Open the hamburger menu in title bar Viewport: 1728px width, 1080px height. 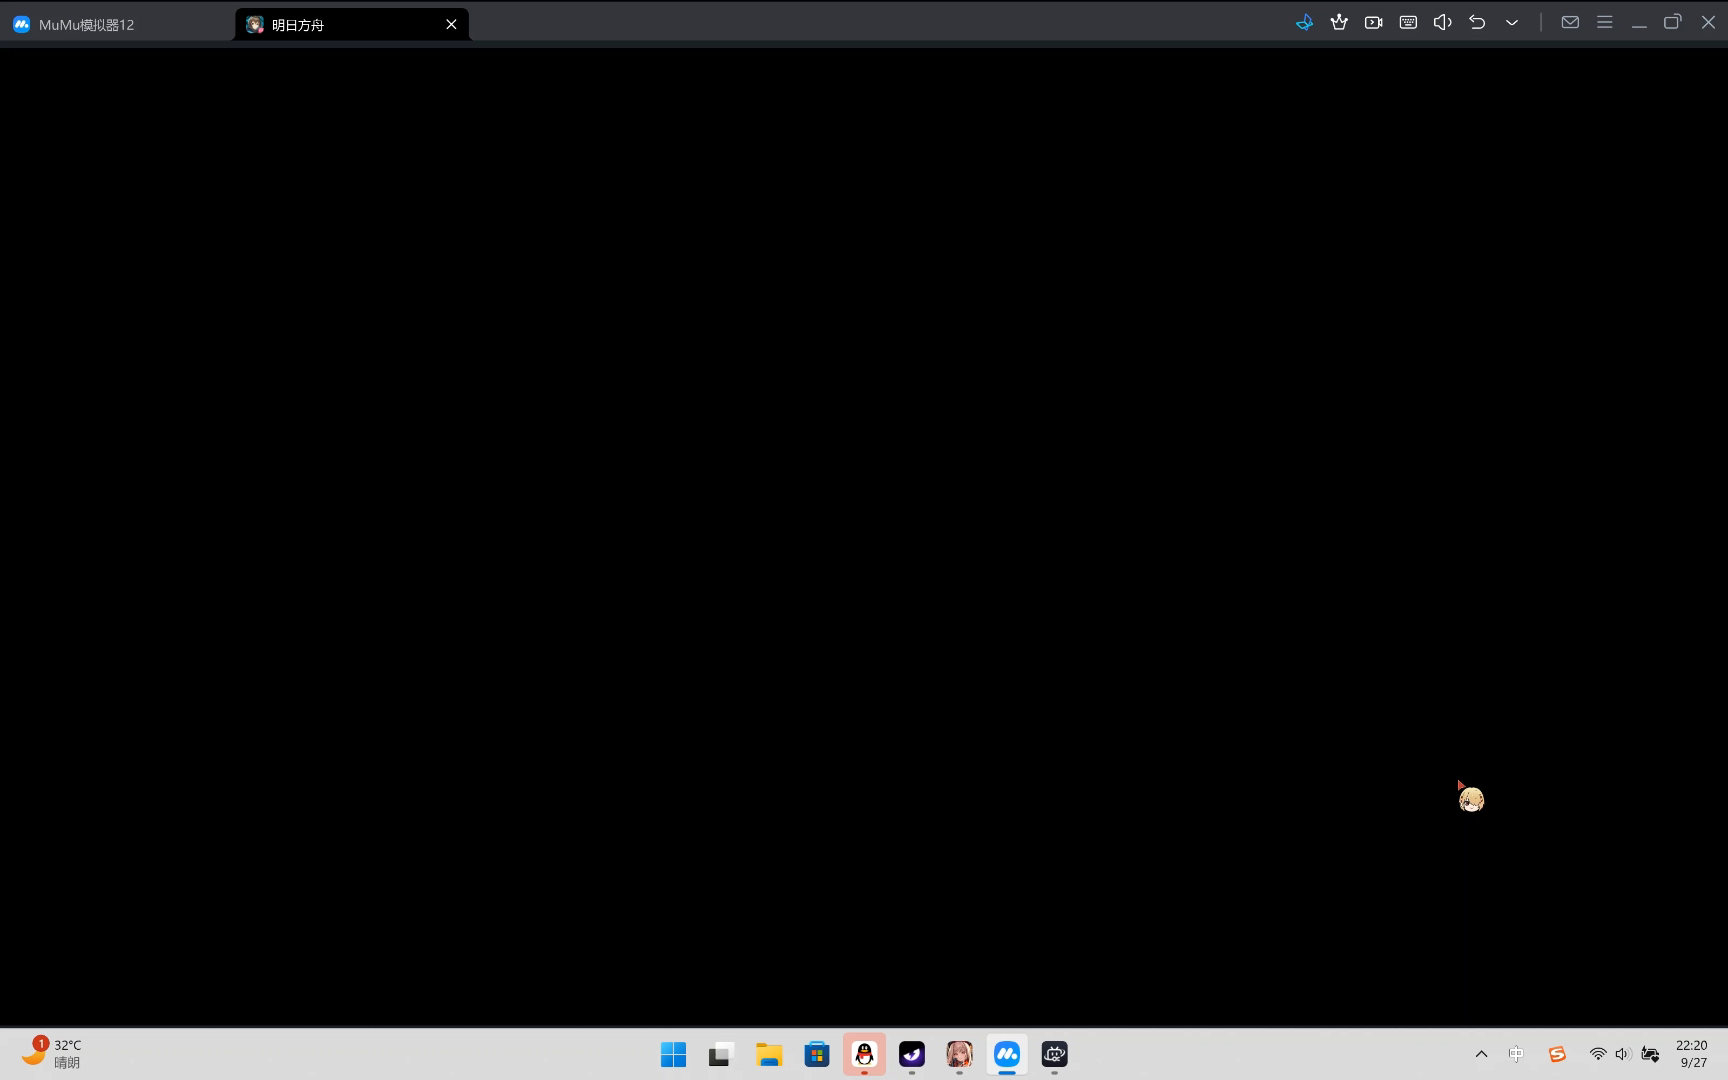pos(1605,23)
